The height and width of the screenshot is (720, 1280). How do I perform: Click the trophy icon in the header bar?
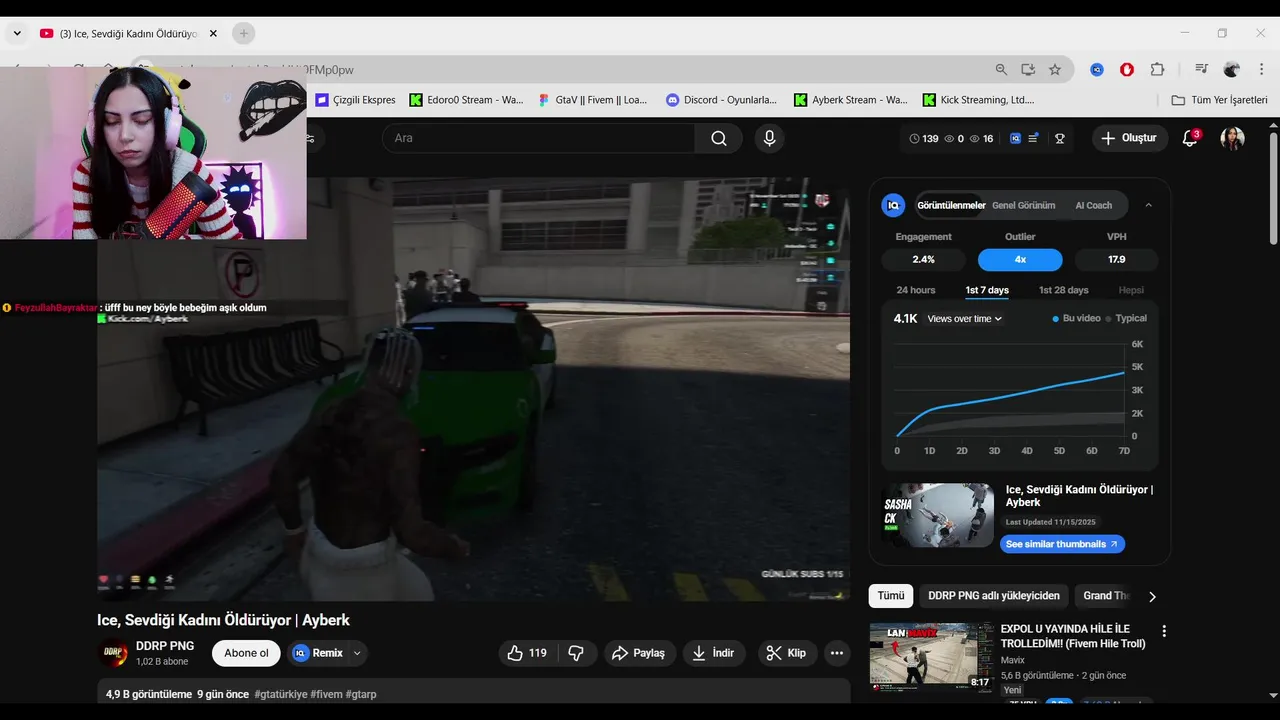click(x=1060, y=139)
